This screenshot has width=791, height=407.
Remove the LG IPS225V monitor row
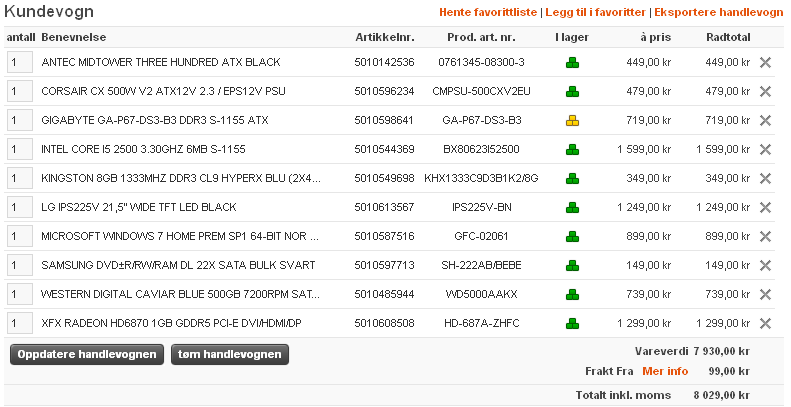coord(765,207)
